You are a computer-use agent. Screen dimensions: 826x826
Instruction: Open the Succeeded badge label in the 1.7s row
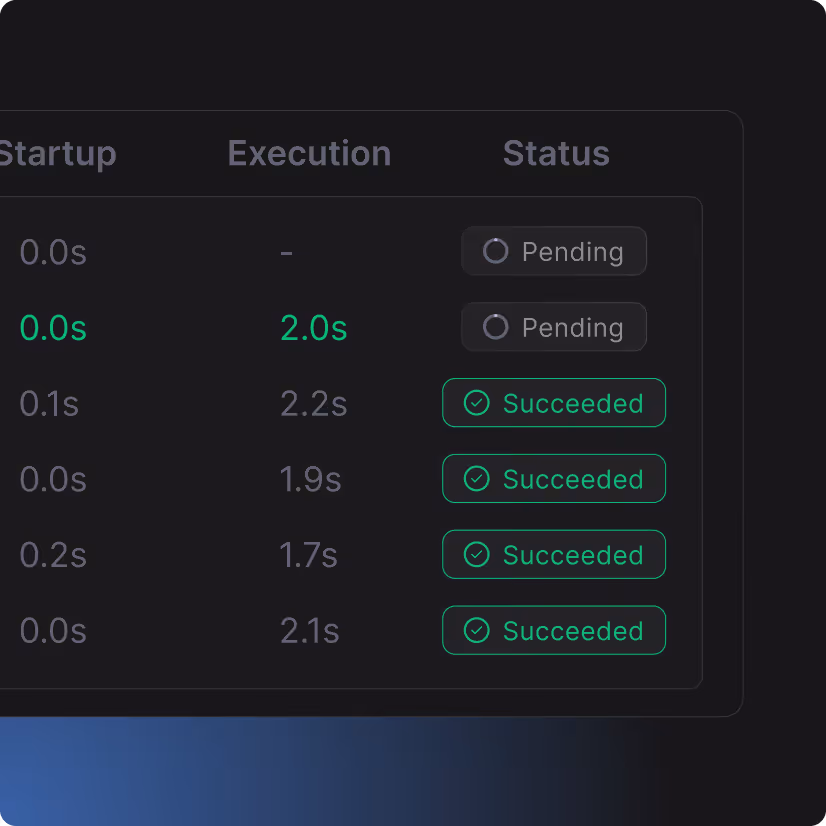click(x=573, y=555)
